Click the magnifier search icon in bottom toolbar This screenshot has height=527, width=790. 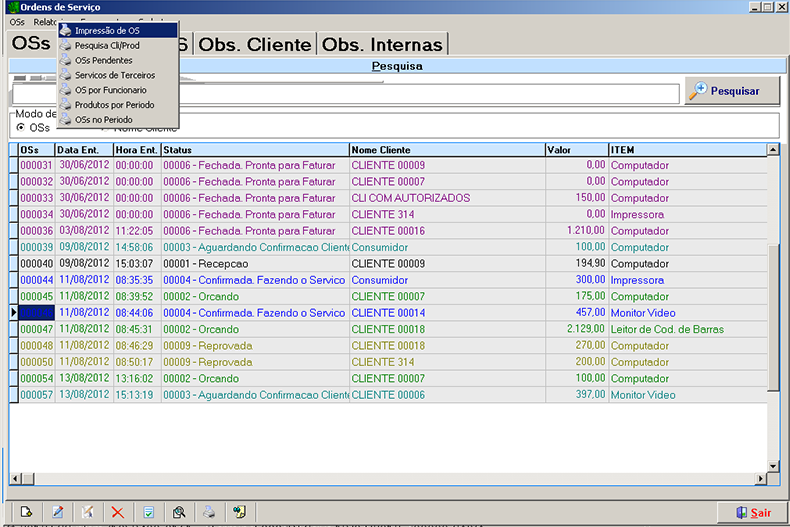tap(178, 512)
